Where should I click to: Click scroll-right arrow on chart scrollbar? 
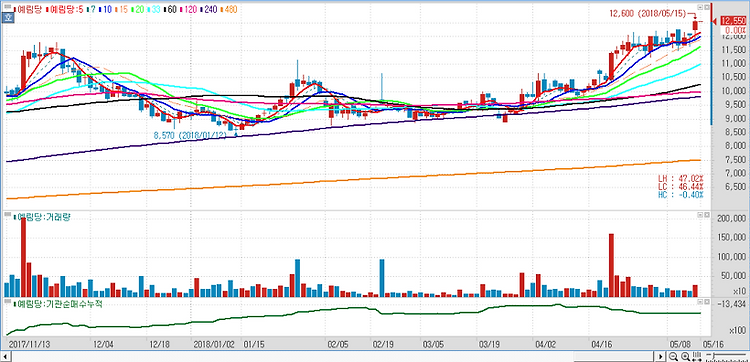(661, 357)
